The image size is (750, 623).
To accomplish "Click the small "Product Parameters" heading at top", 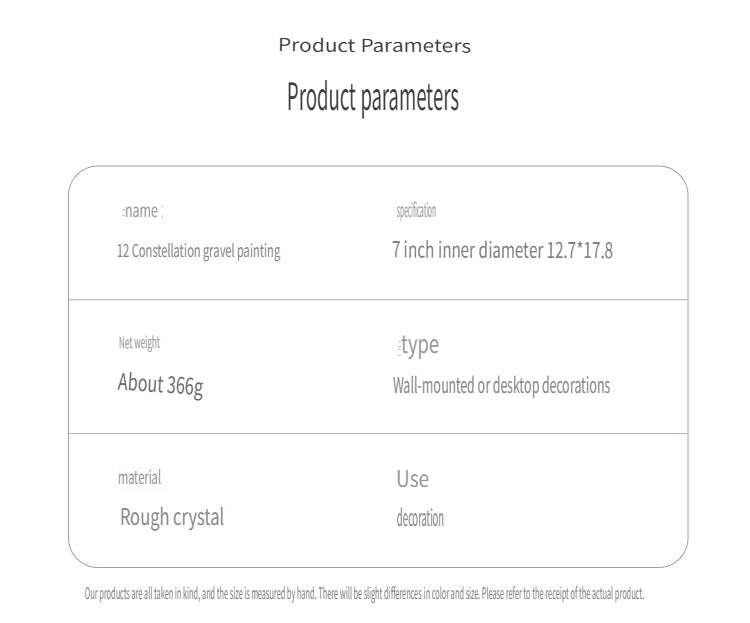I will pyautogui.click(x=374, y=45).
